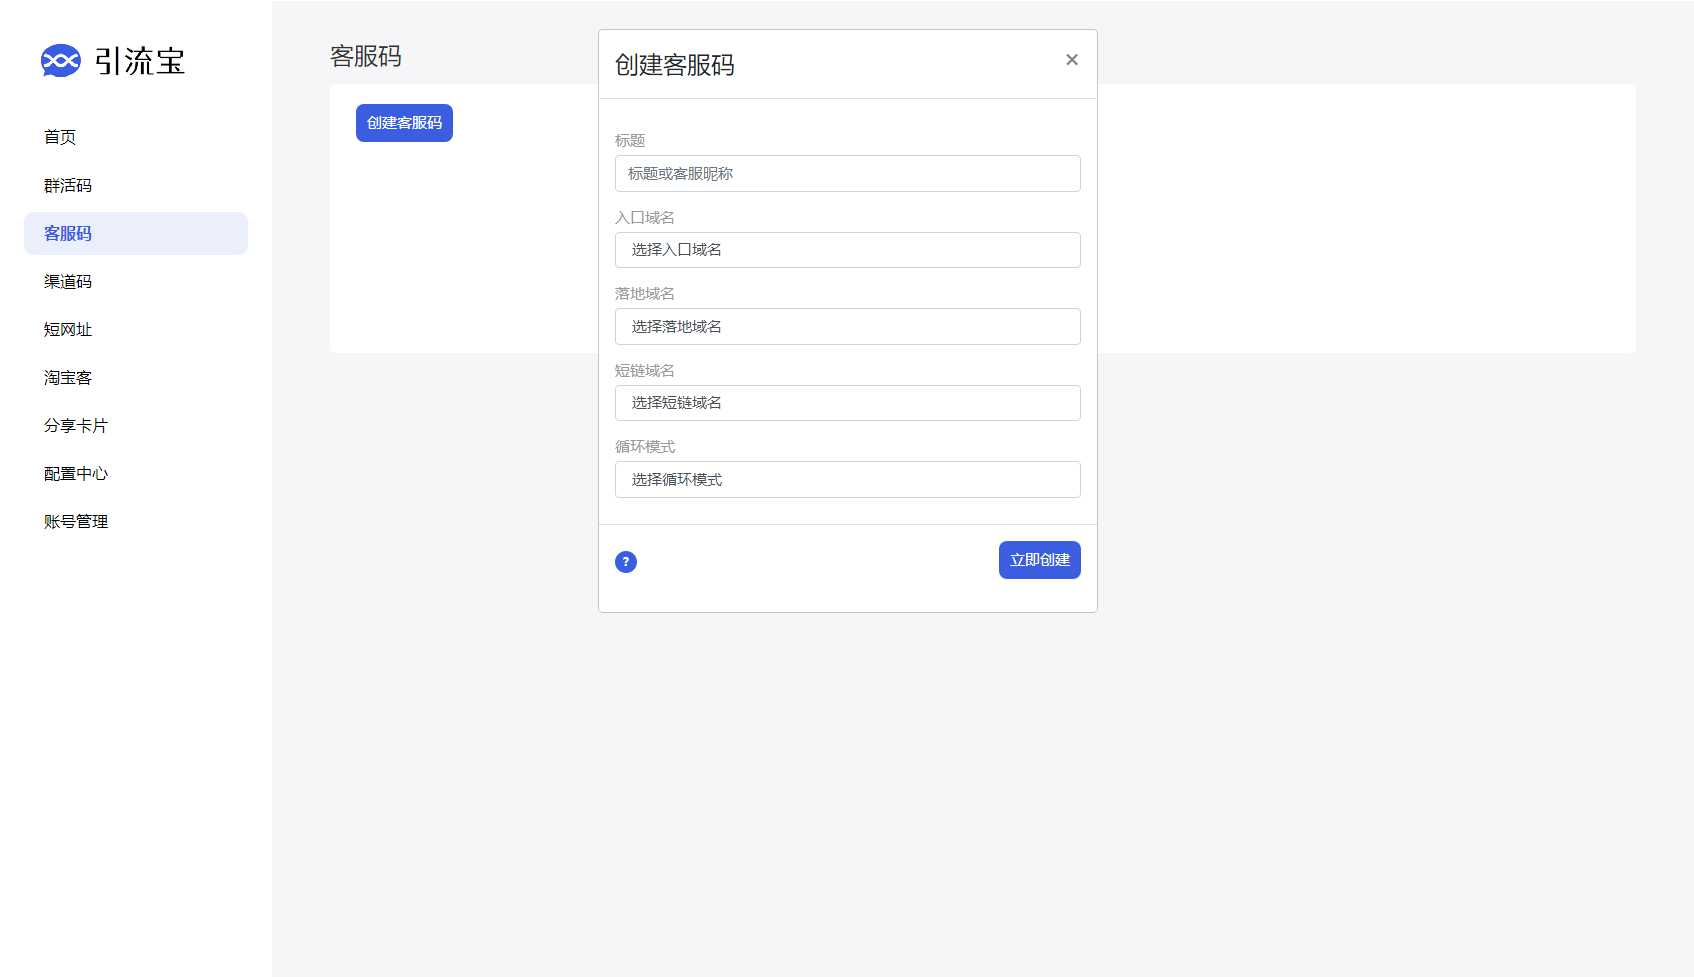Switch to 淘宝客 menu item
The width and height of the screenshot is (1694, 977).
click(68, 377)
